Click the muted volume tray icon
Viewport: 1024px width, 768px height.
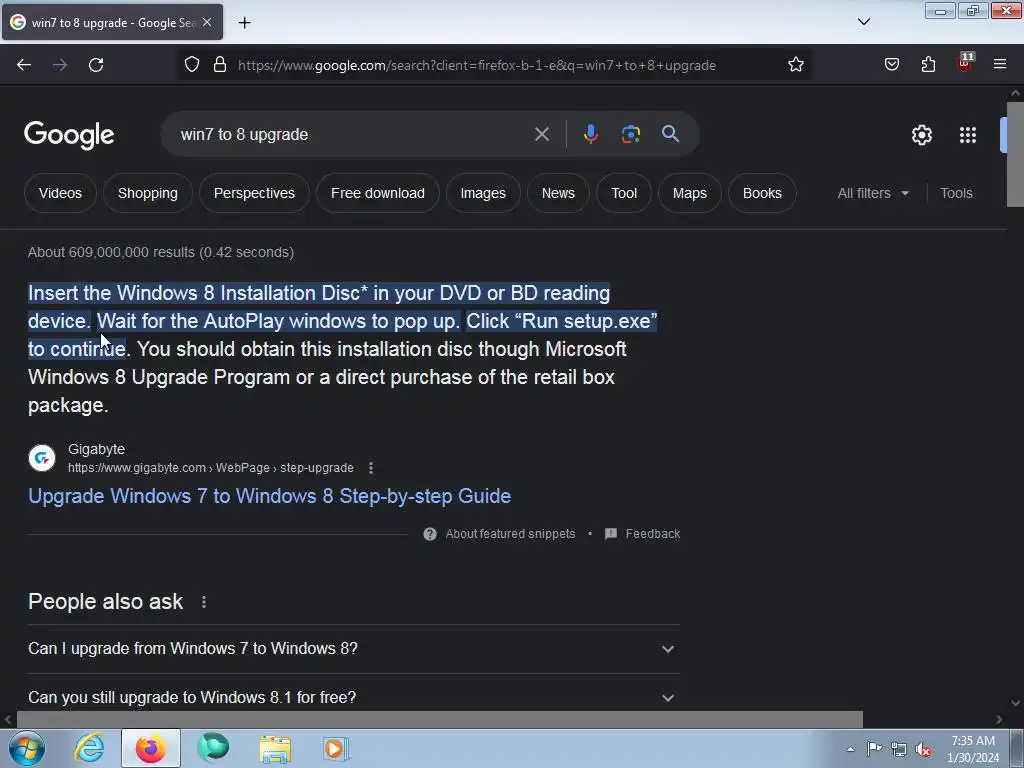click(x=923, y=750)
